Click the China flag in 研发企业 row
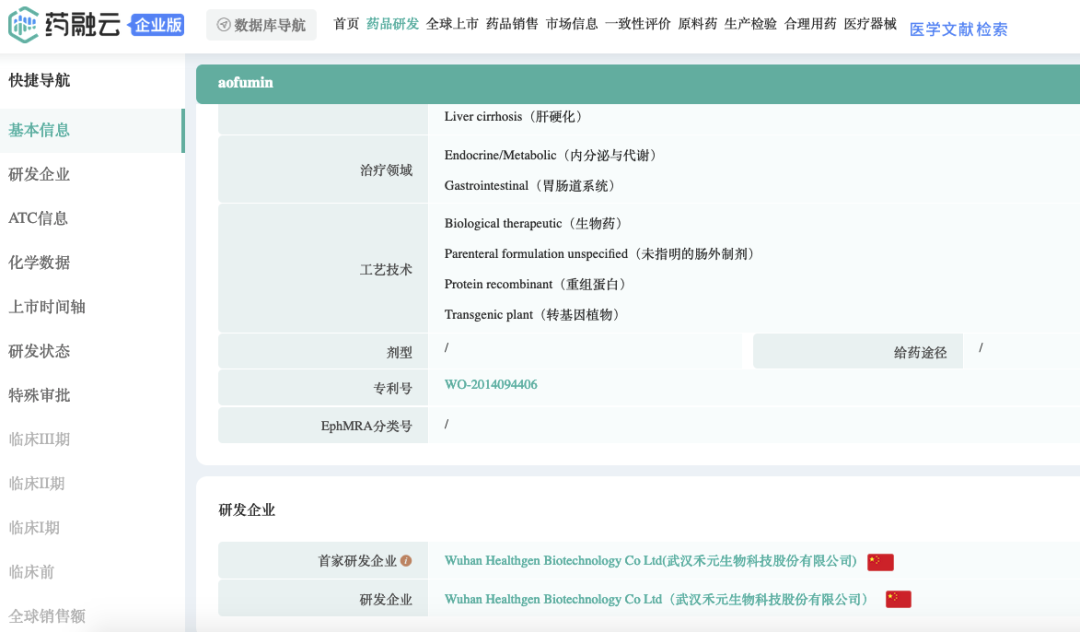1080x632 pixels. pyautogui.click(x=898, y=599)
